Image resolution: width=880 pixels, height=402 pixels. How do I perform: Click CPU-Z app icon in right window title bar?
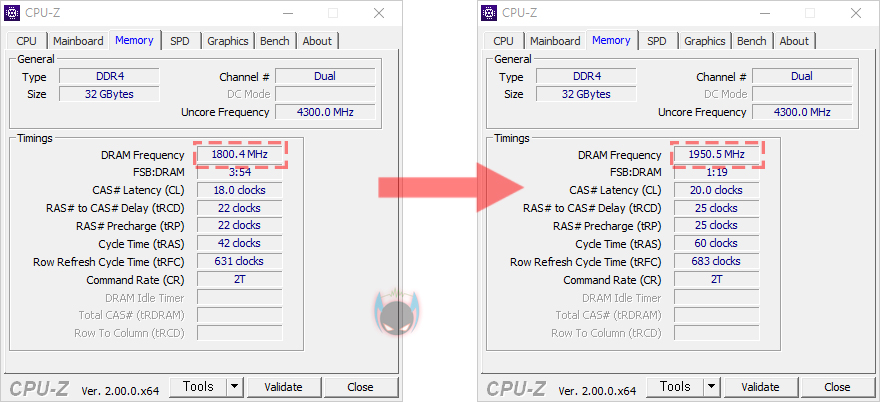coord(489,12)
